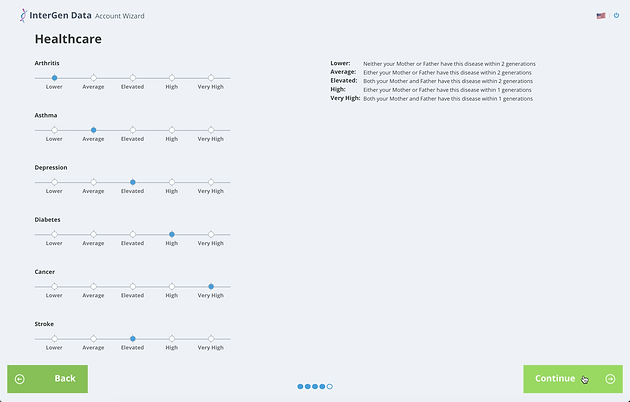Go to first wizard step dot
The height and width of the screenshot is (402, 630).
[300, 386]
